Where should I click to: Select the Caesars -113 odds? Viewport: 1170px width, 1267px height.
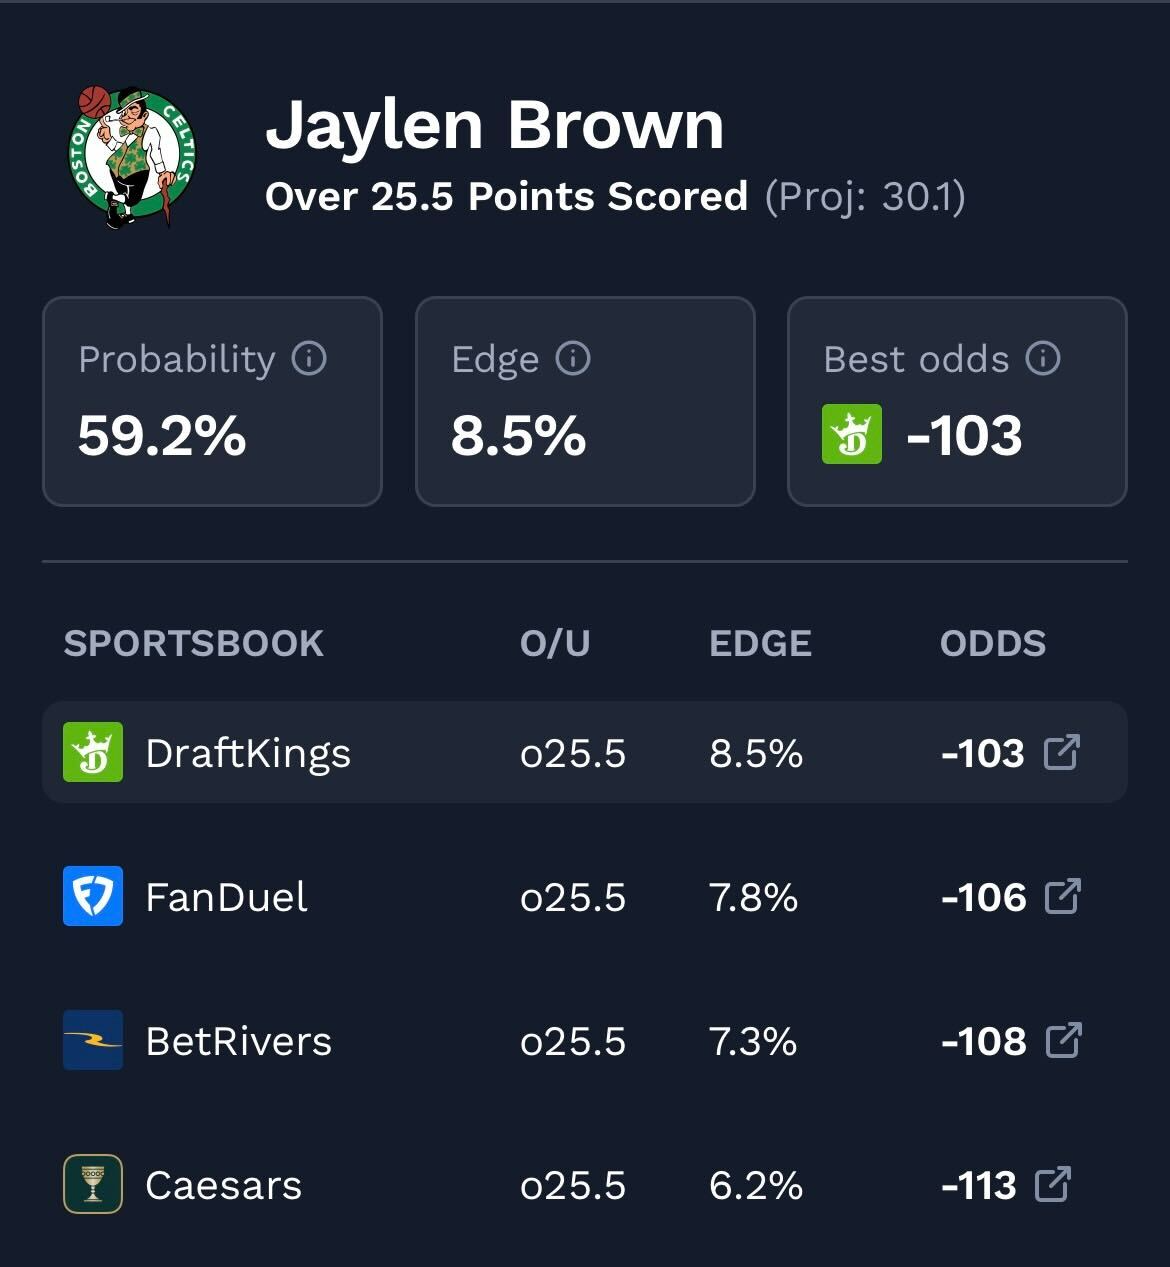coord(979,1185)
